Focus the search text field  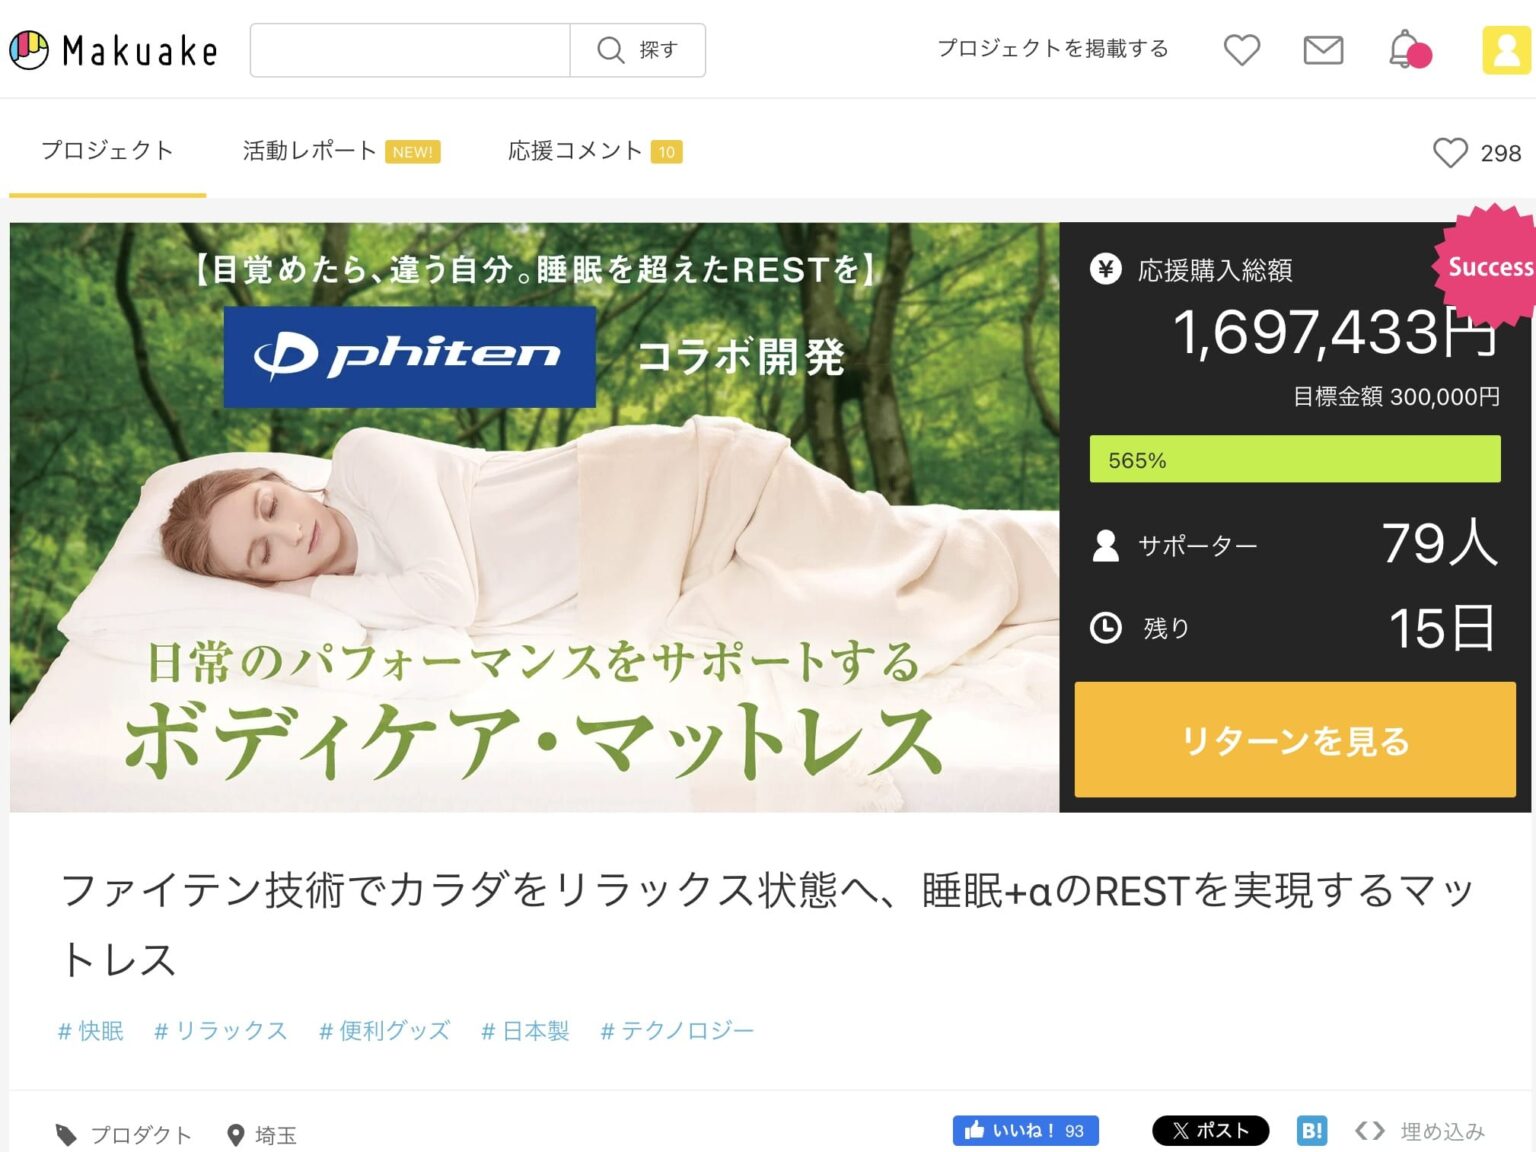pos(410,50)
